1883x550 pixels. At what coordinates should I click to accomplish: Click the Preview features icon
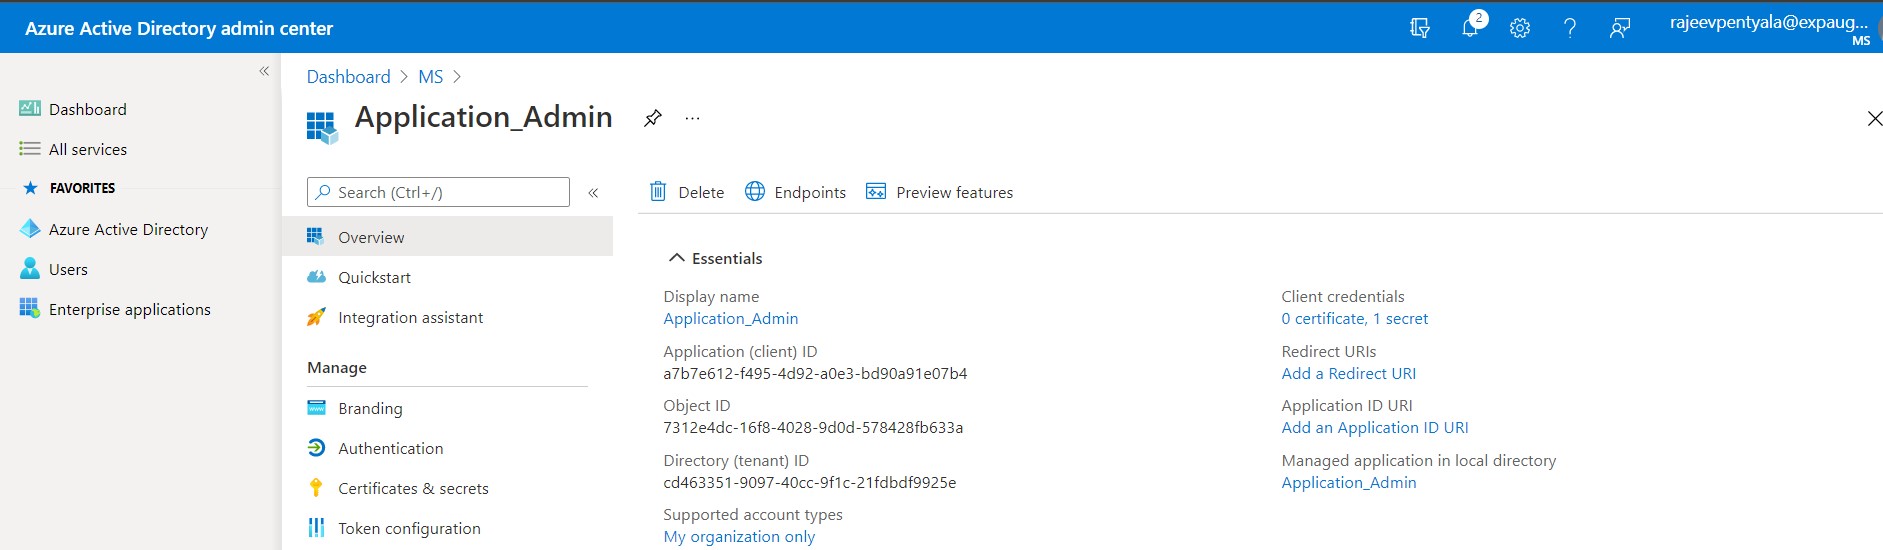click(876, 191)
